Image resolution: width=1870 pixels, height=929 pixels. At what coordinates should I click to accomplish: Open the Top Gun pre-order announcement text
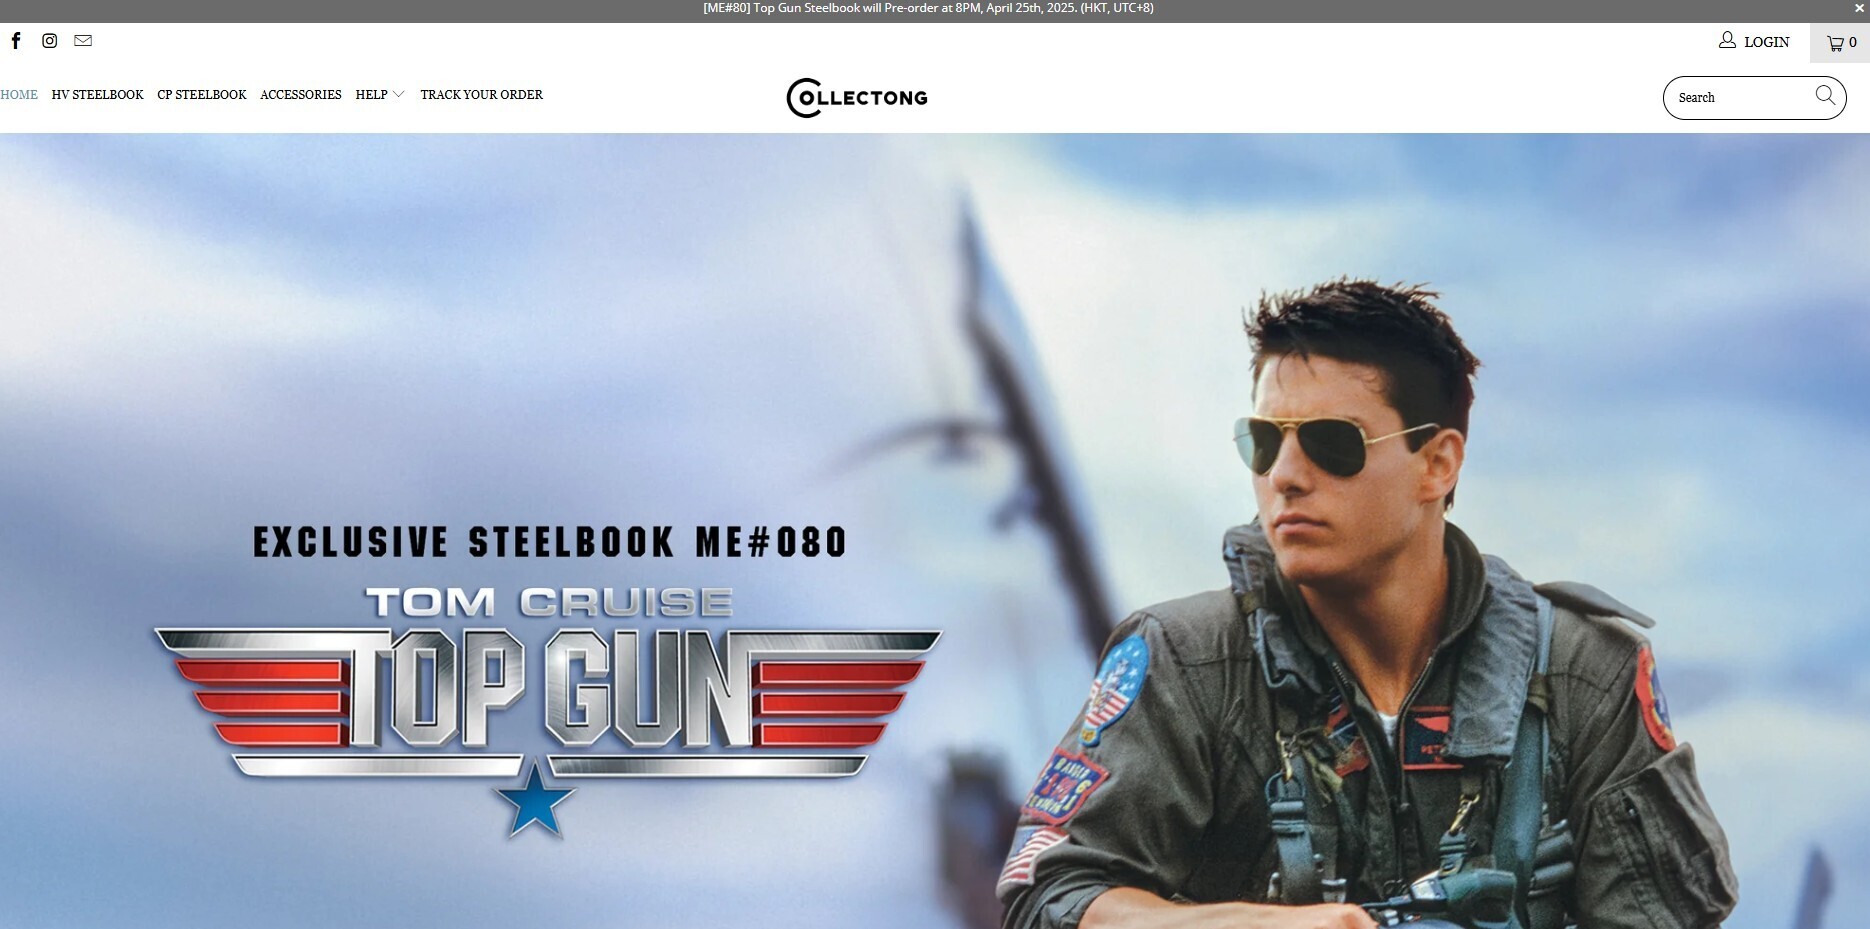[928, 8]
